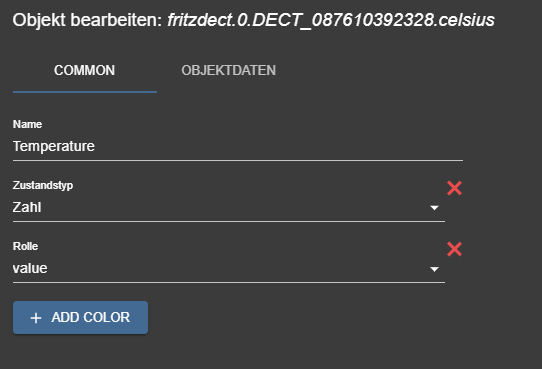Screen dimensions: 542x369
Task: Click the Rolle field label
Action: [25, 246]
